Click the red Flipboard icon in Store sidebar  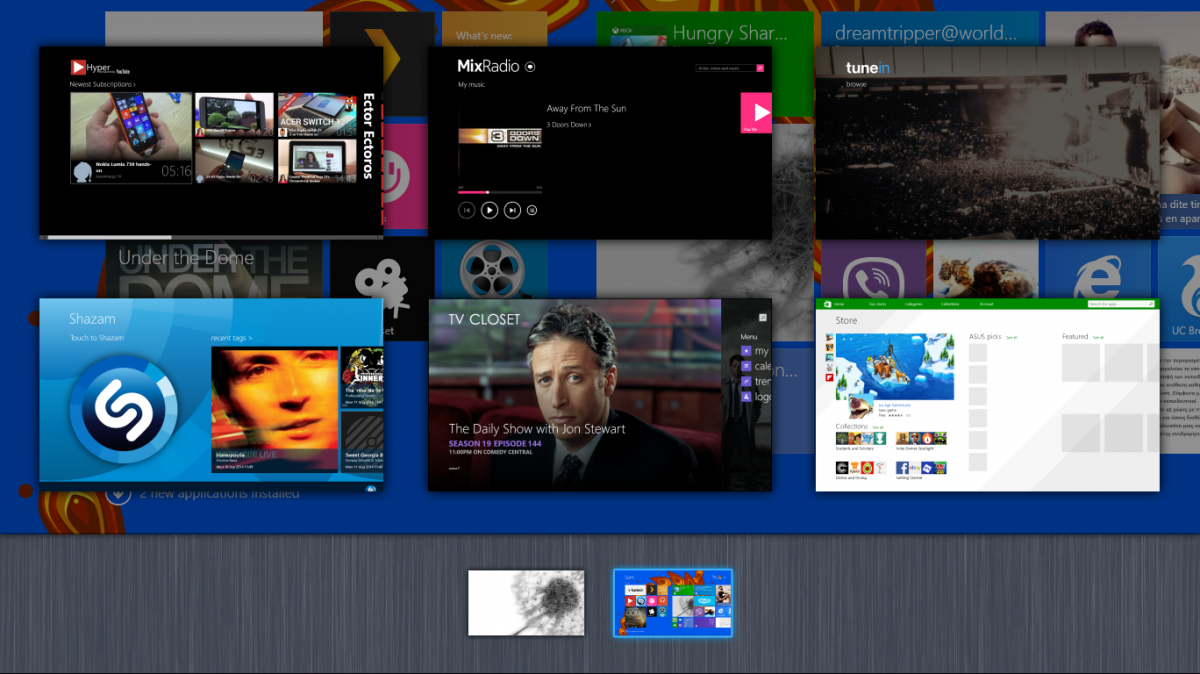pos(829,378)
